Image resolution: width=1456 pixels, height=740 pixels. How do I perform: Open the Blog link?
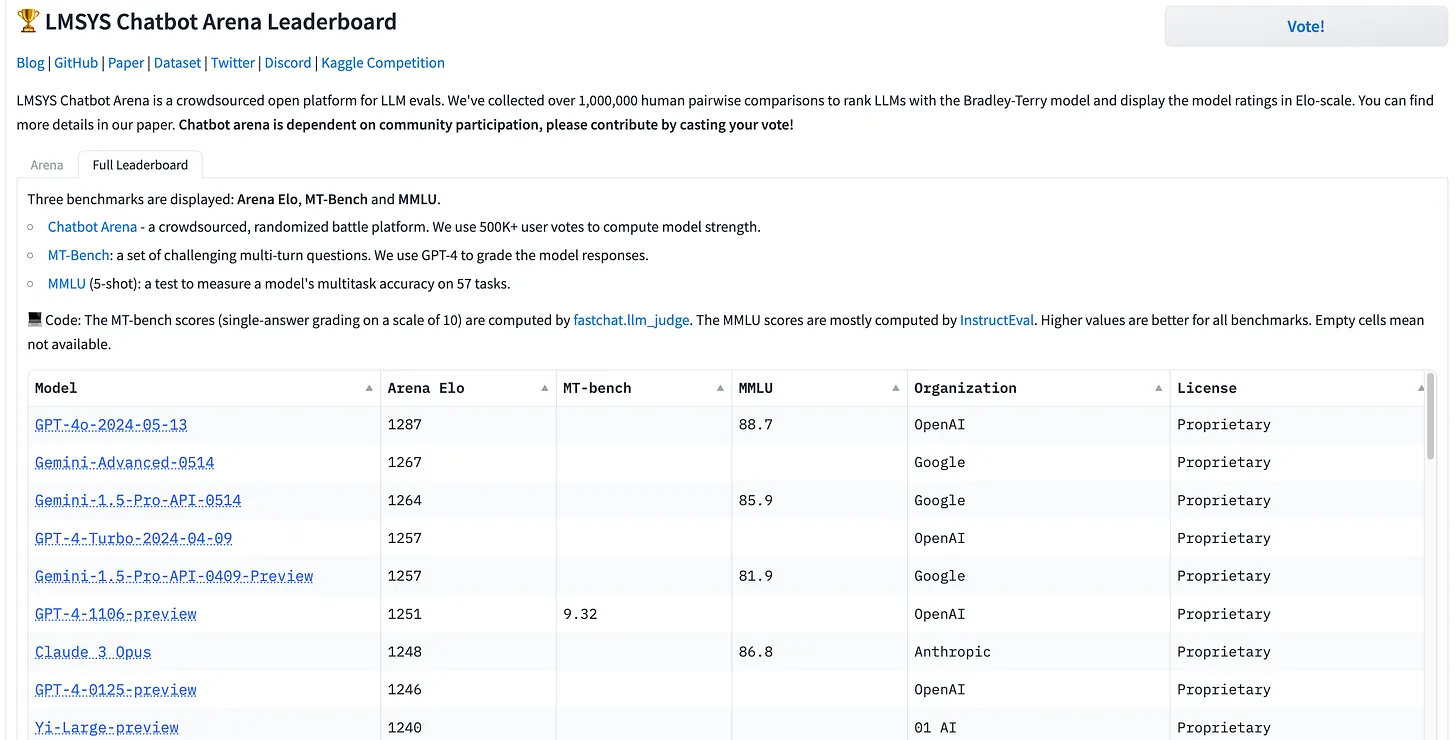[30, 63]
